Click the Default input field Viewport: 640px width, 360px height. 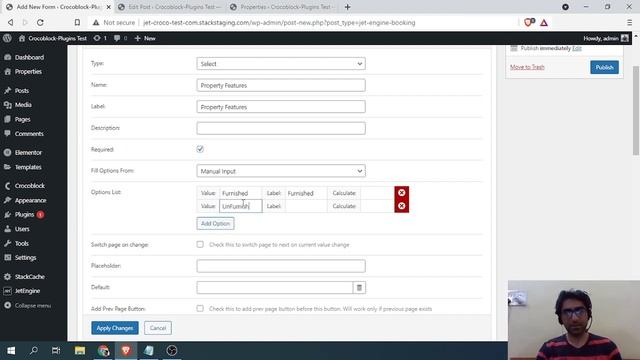pos(275,287)
